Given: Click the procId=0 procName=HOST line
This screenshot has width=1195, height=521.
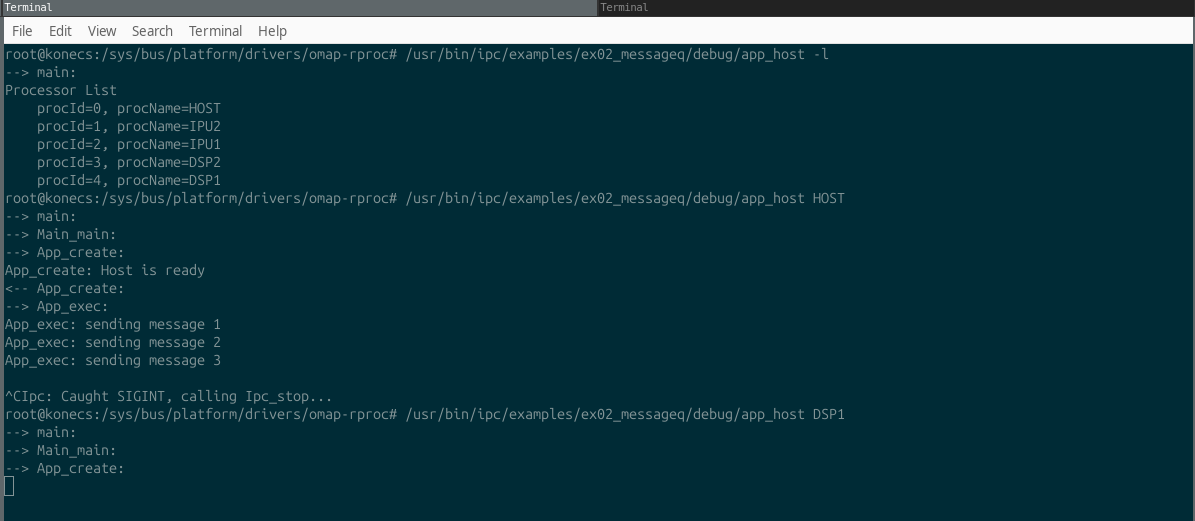Looking at the screenshot, I should pos(129,108).
